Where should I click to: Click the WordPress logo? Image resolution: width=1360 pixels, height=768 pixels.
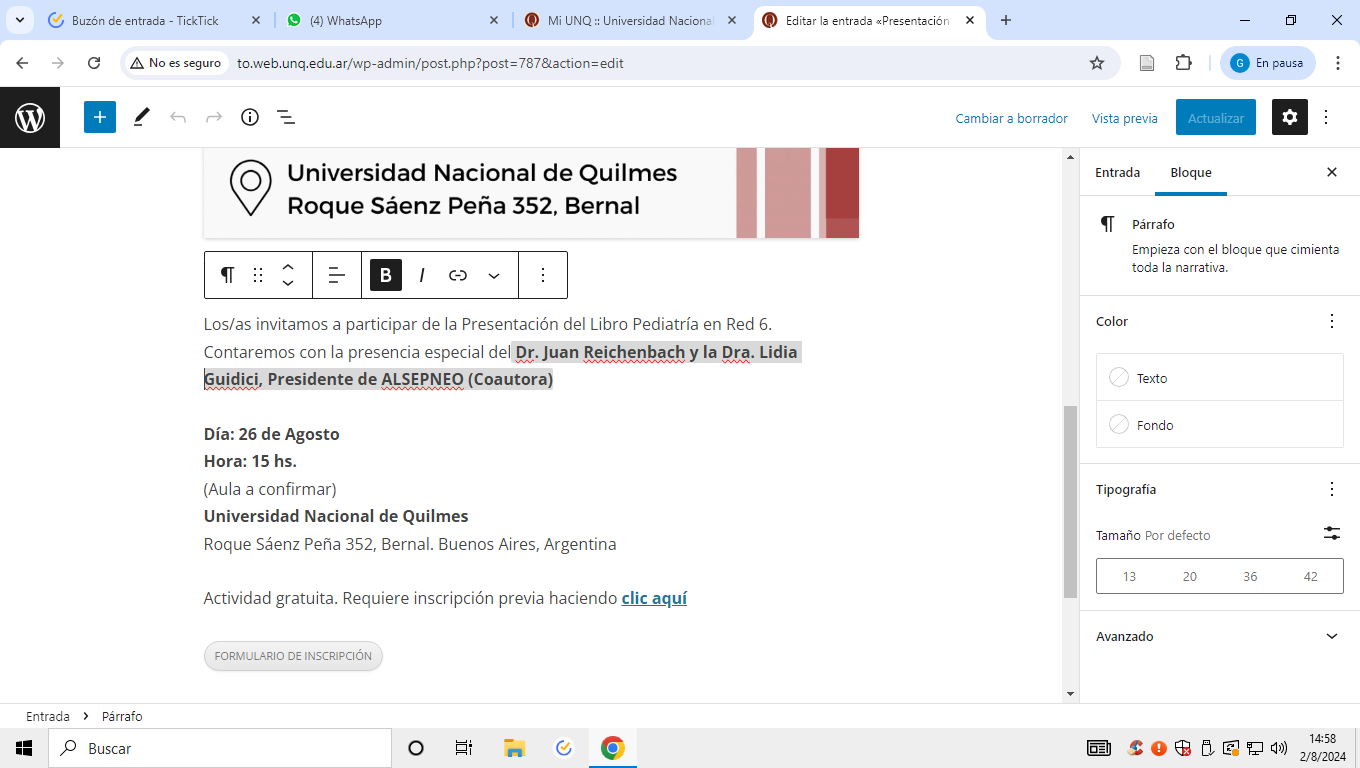(30, 118)
